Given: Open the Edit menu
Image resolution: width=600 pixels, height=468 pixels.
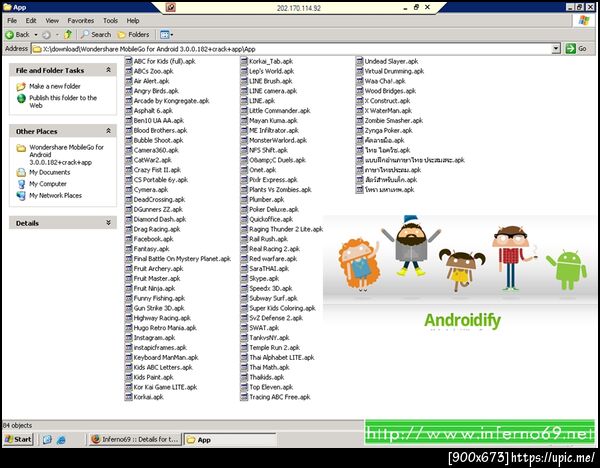Looking at the screenshot, I should (x=31, y=21).
